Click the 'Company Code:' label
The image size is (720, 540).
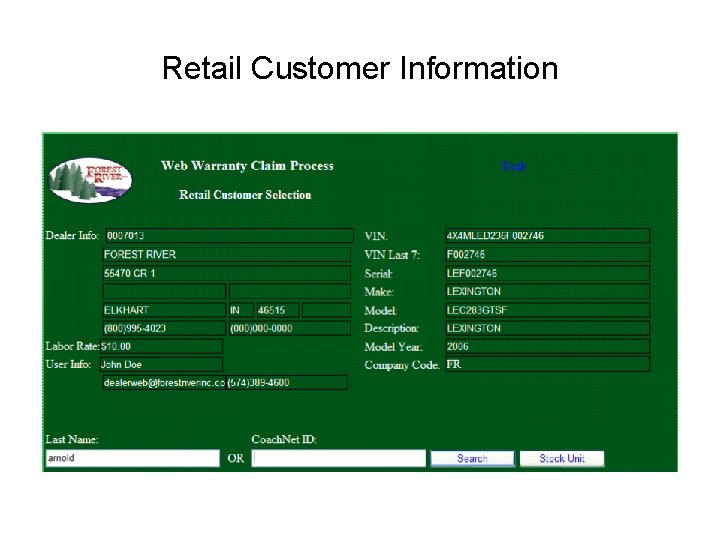(402, 365)
